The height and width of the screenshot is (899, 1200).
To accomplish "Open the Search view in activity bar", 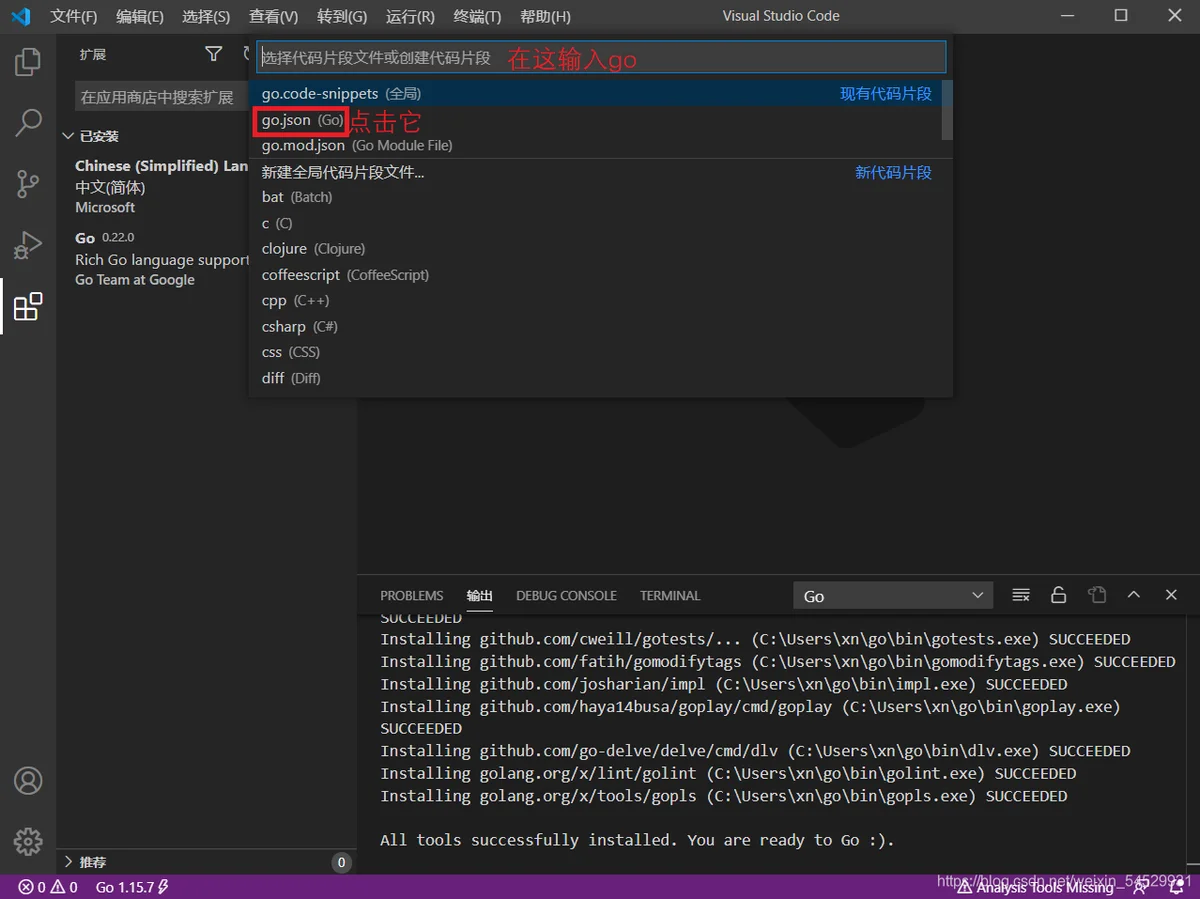I will tap(28, 123).
